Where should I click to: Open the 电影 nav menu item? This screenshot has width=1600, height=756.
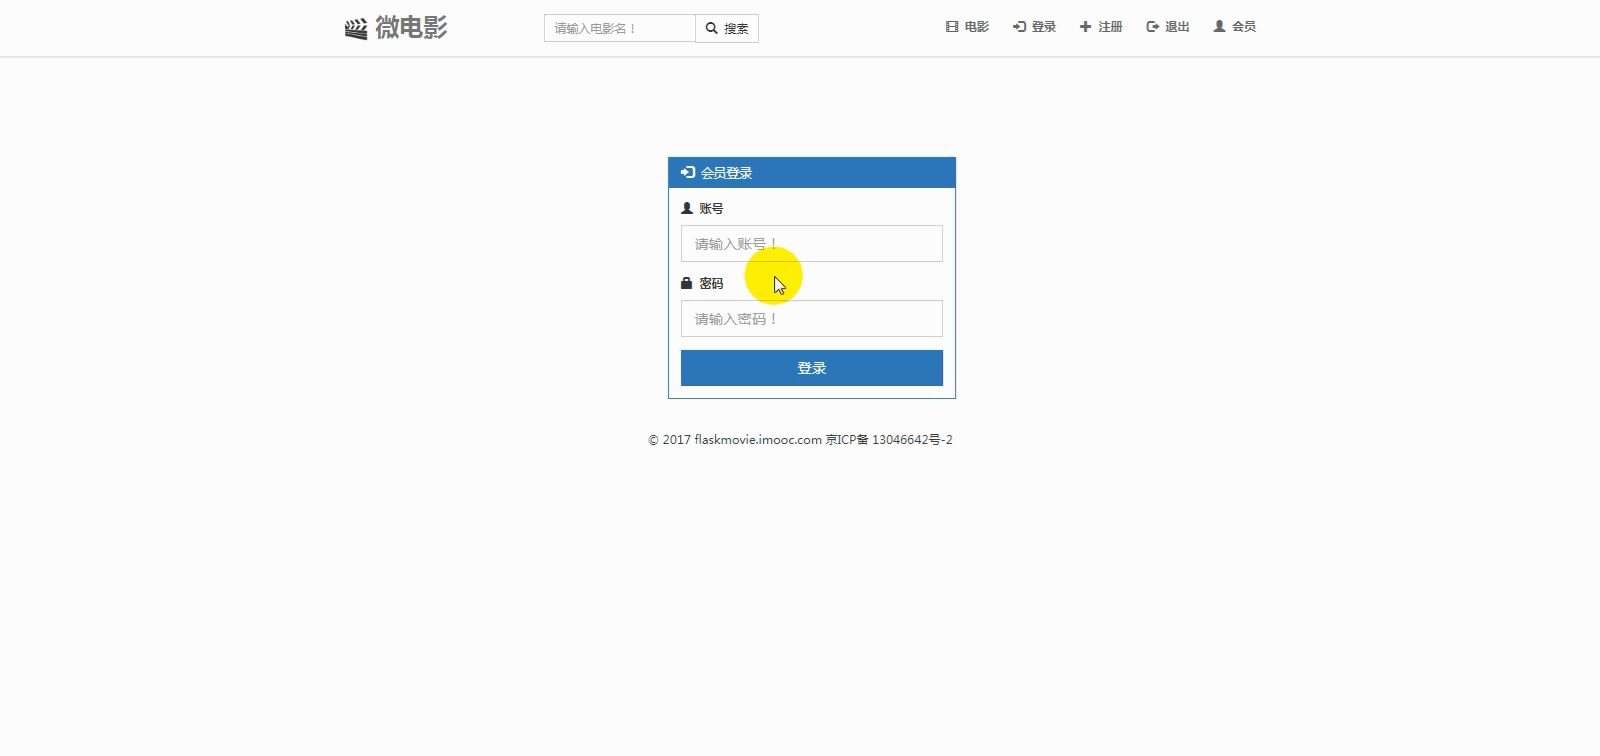pyautogui.click(x=967, y=27)
